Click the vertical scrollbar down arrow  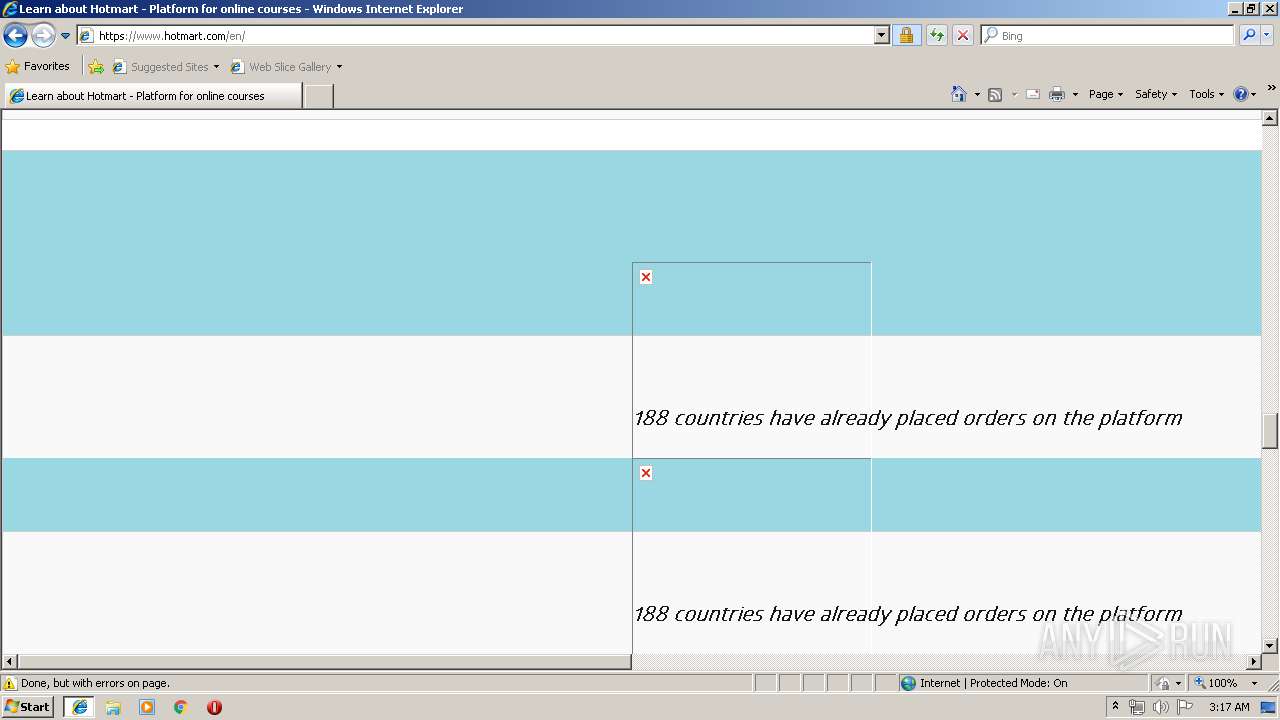coord(1270,646)
